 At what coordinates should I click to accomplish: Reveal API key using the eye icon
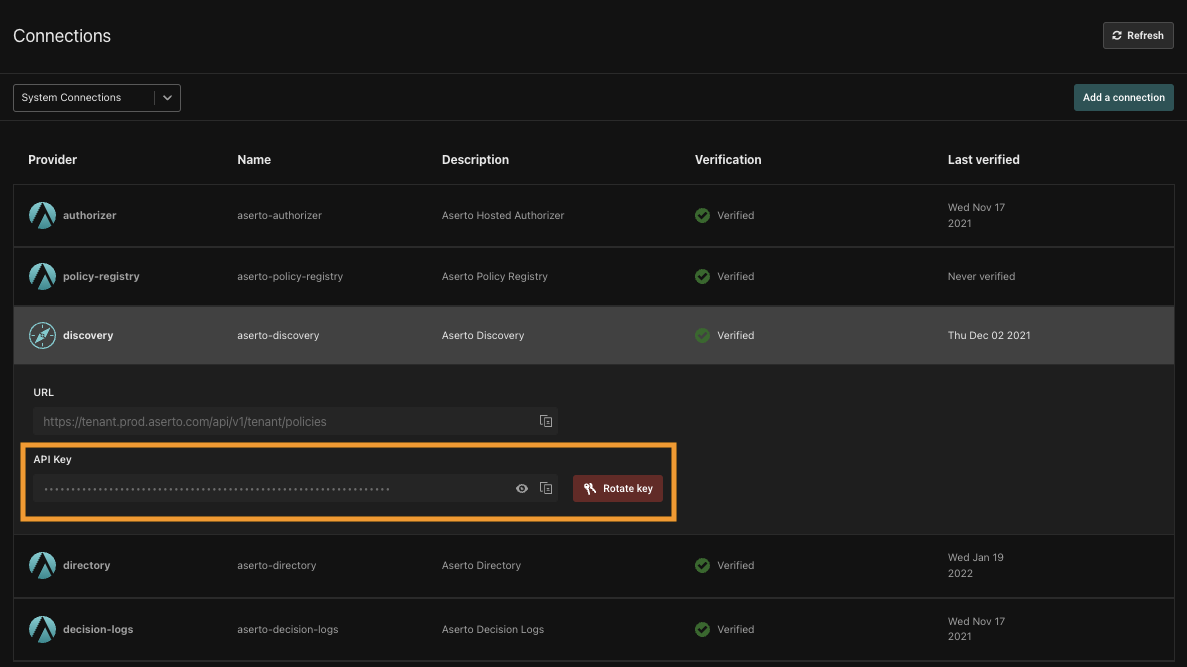pyautogui.click(x=522, y=488)
